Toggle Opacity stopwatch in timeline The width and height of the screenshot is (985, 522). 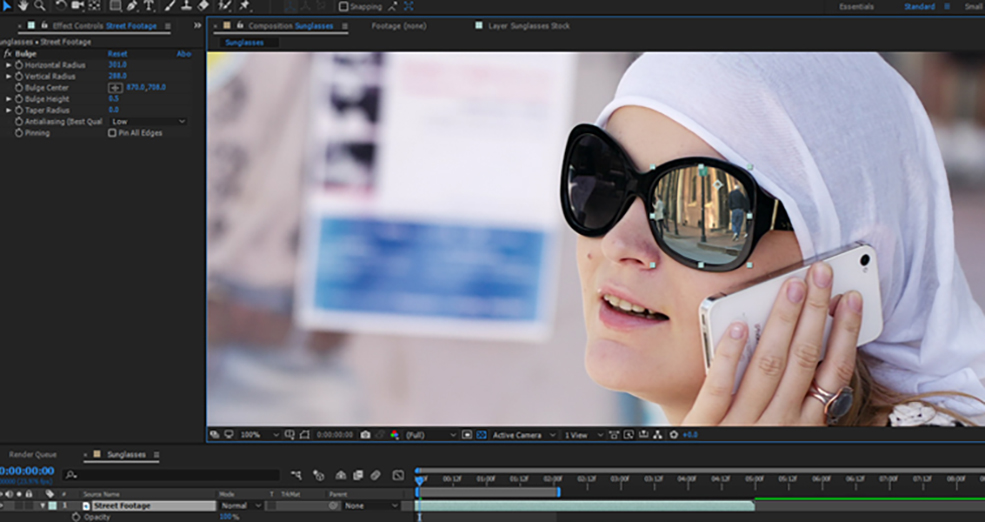[76, 517]
